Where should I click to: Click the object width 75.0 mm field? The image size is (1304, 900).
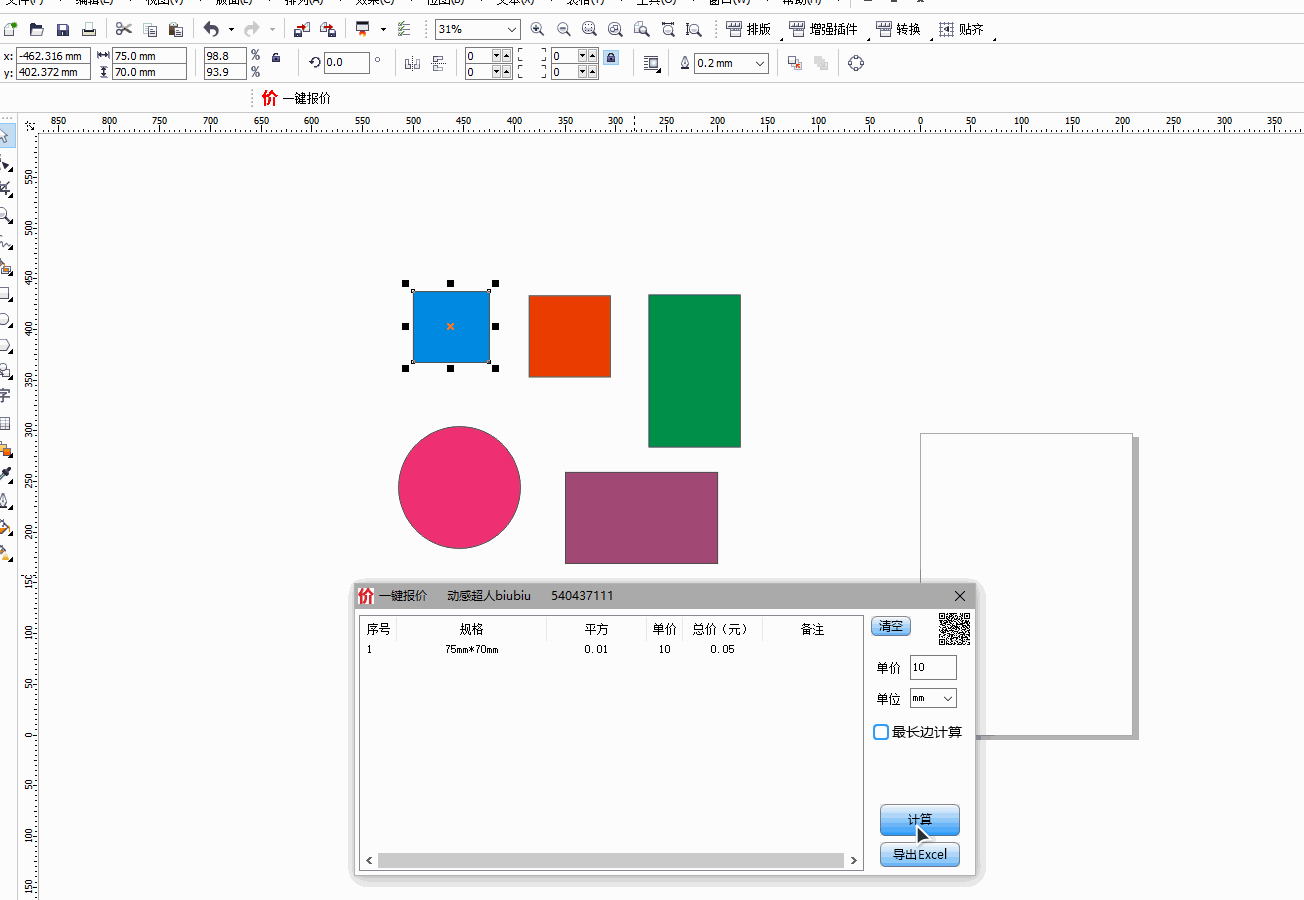(x=149, y=56)
